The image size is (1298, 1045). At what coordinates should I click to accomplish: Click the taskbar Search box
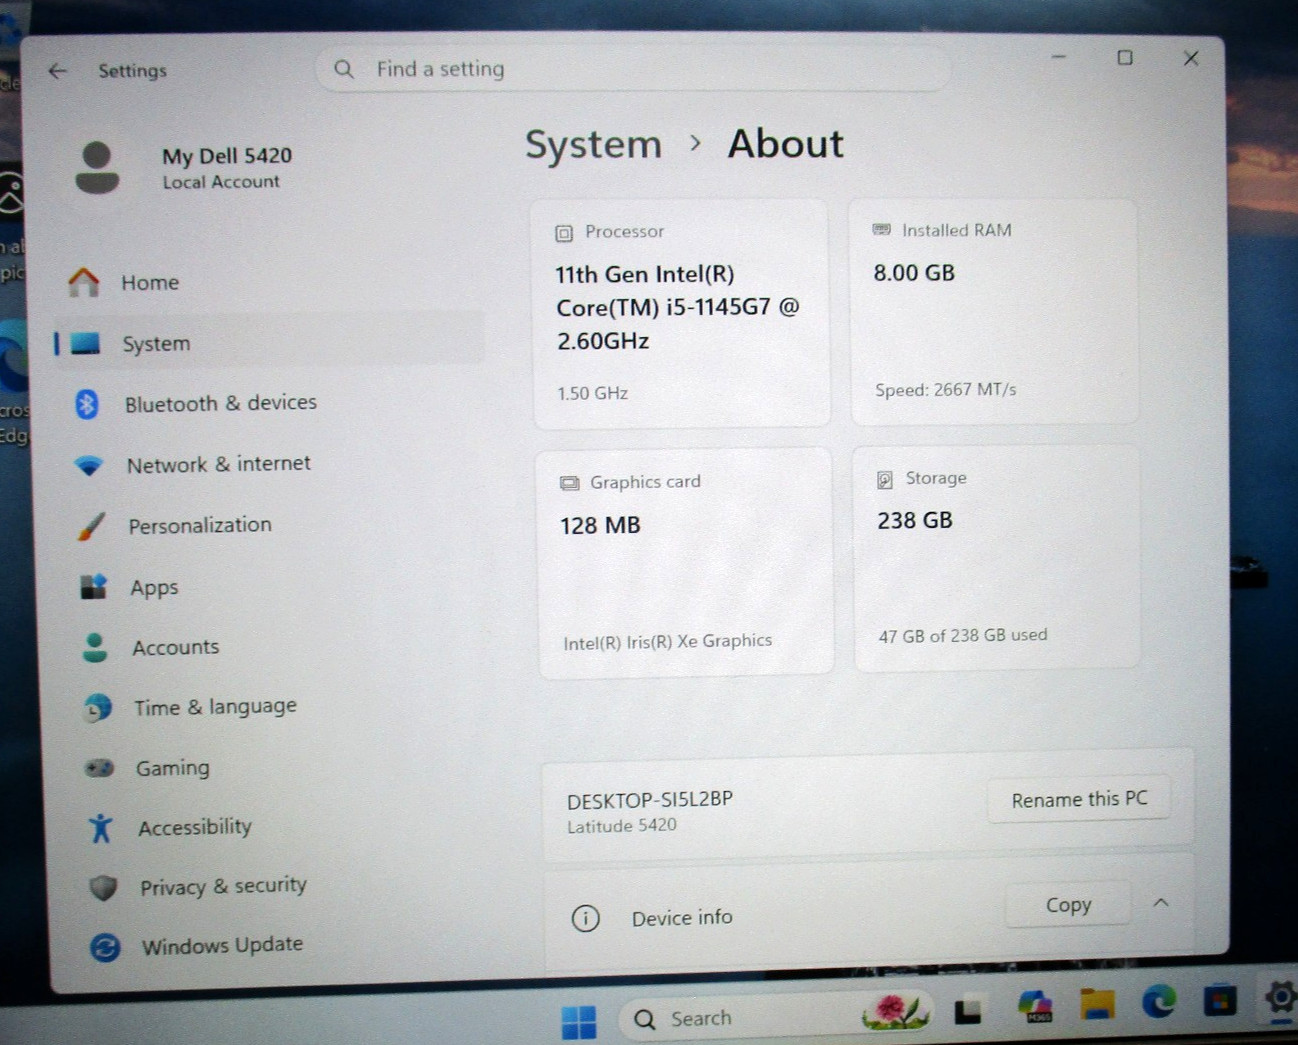tap(775, 1017)
